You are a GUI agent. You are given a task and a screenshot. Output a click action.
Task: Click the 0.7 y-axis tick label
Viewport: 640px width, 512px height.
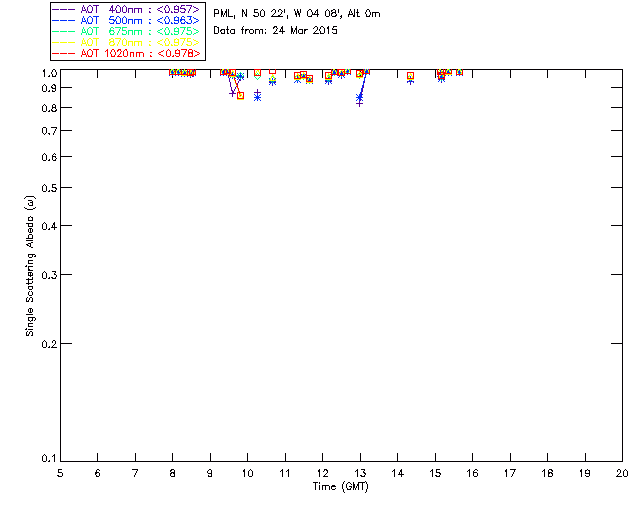pyautogui.click(x=51, y=131)
